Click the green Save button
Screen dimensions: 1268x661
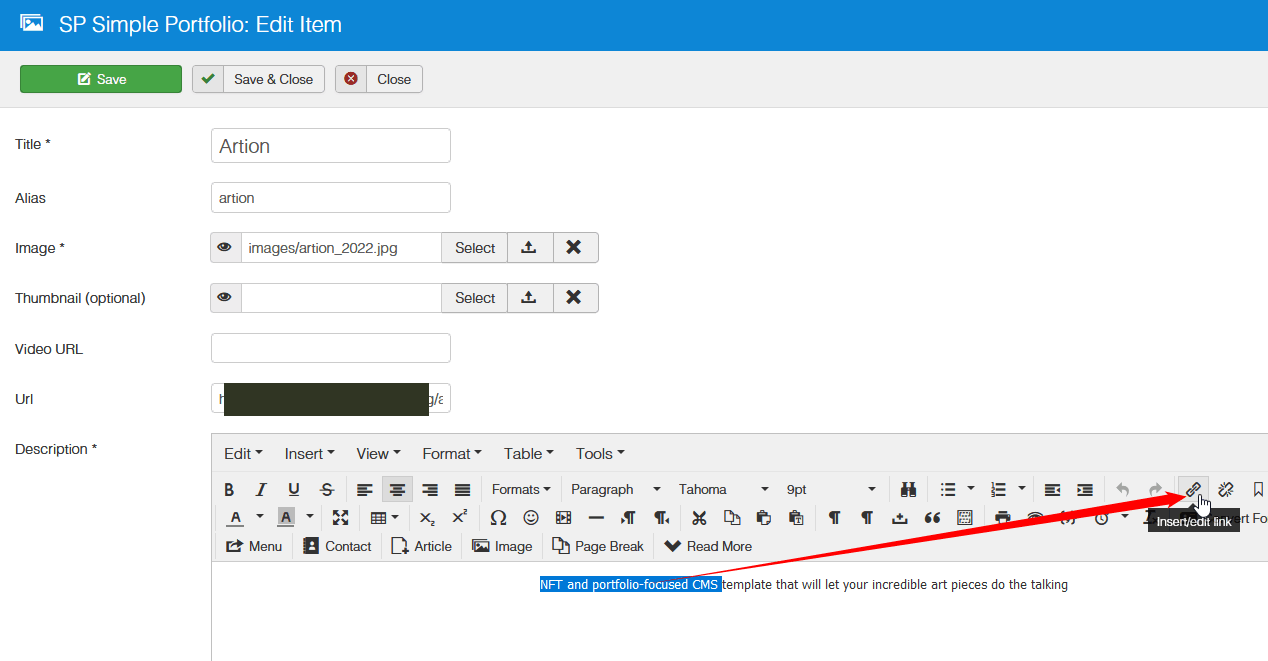101,79
